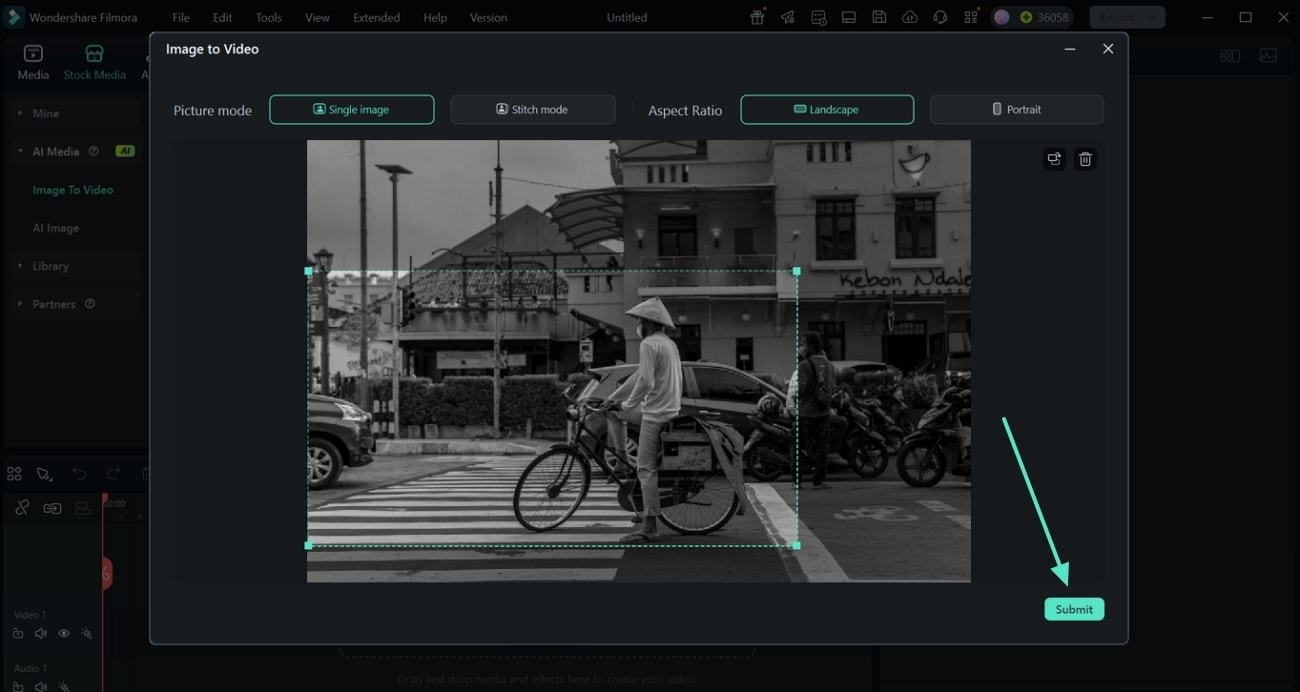Minimize the Image to Video dialog

(x=1070, y=49)
